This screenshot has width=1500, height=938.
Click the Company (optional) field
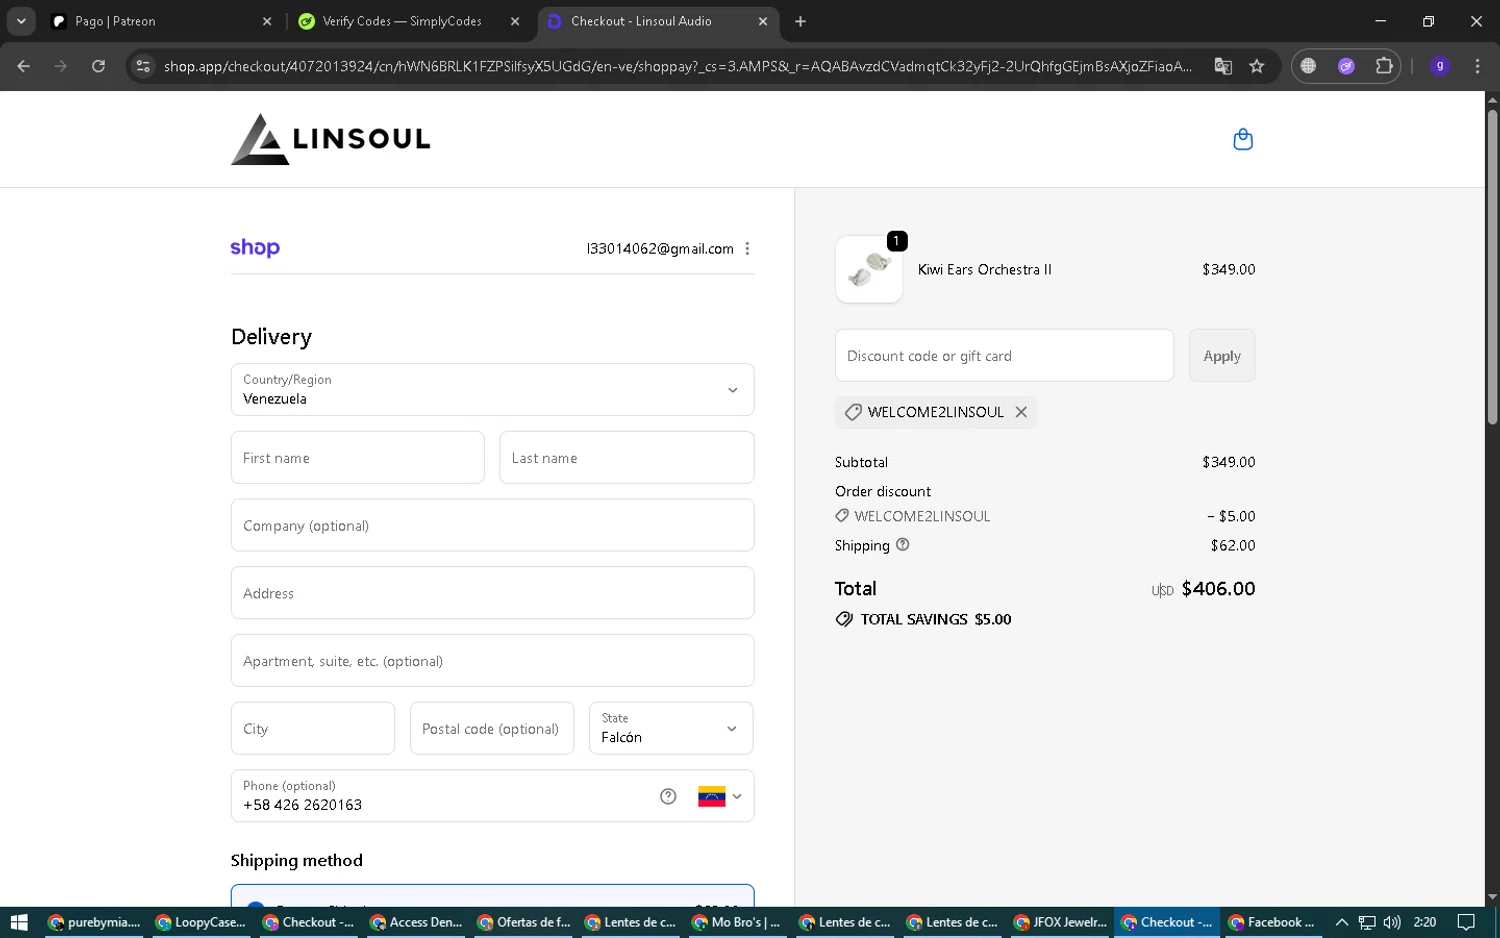pos(492,526)
